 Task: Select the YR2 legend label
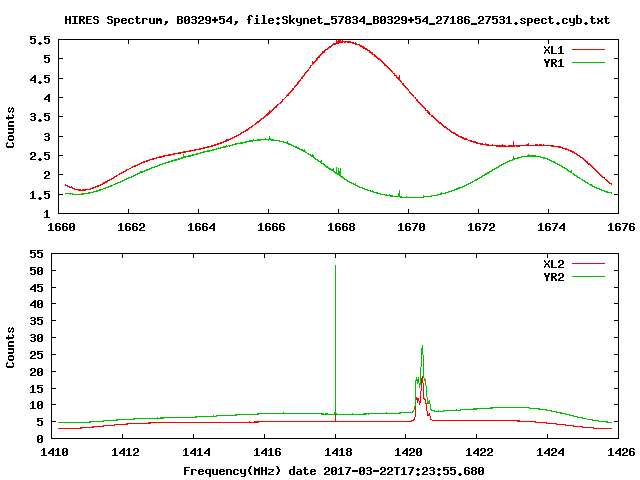554,277
